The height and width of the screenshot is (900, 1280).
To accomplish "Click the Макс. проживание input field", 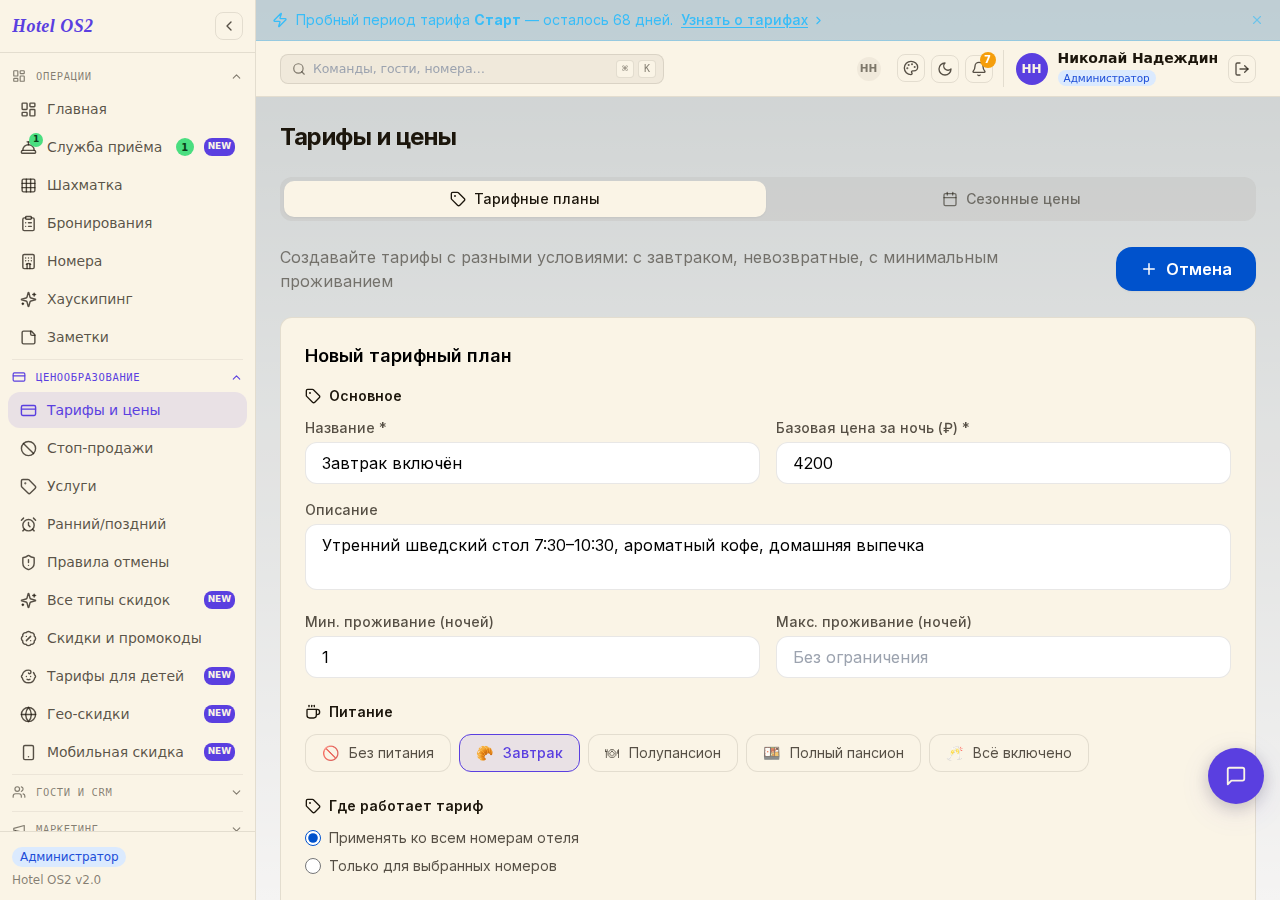I will (x=1003, y=657).
